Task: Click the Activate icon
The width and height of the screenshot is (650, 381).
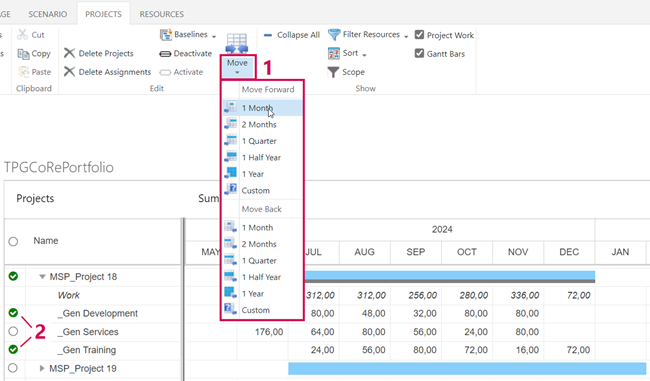Action: [165, 73]
